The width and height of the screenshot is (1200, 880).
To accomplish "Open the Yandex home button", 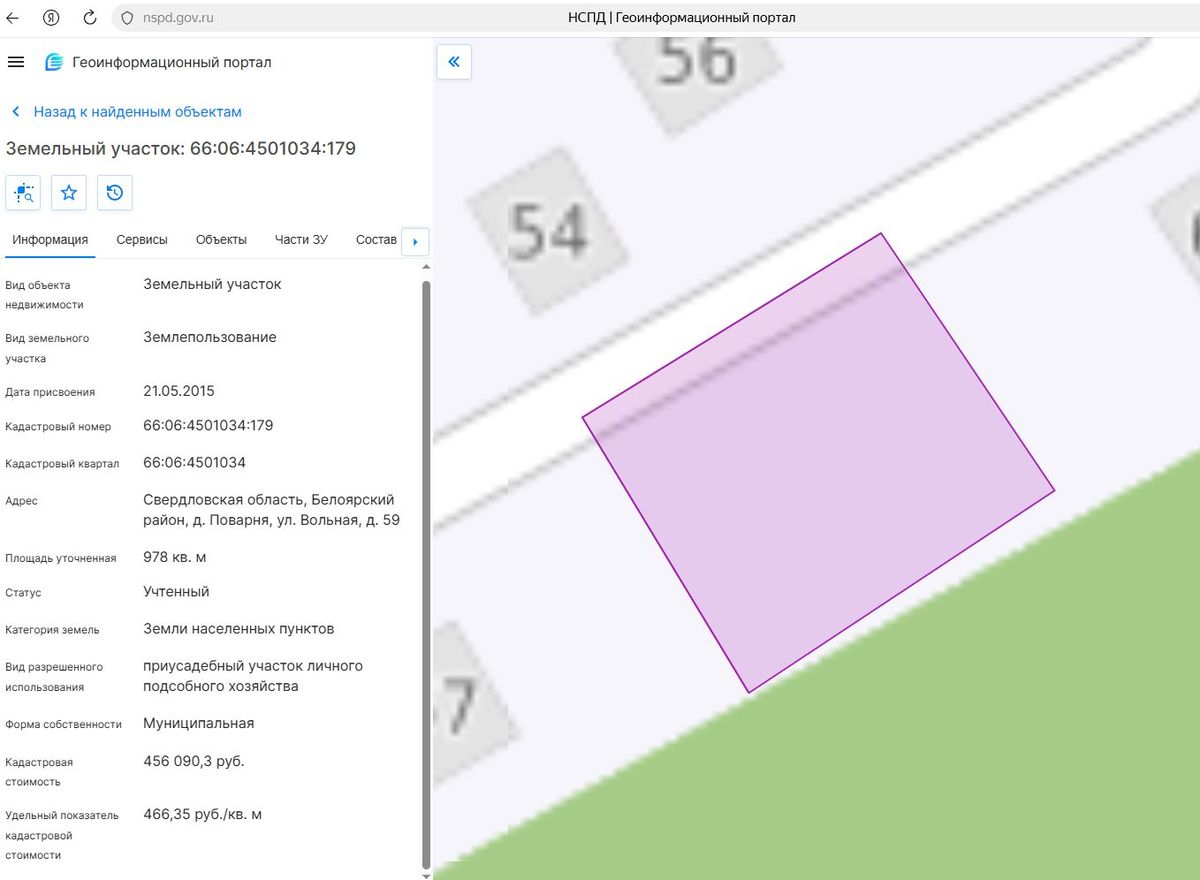I will pos(52,18).
